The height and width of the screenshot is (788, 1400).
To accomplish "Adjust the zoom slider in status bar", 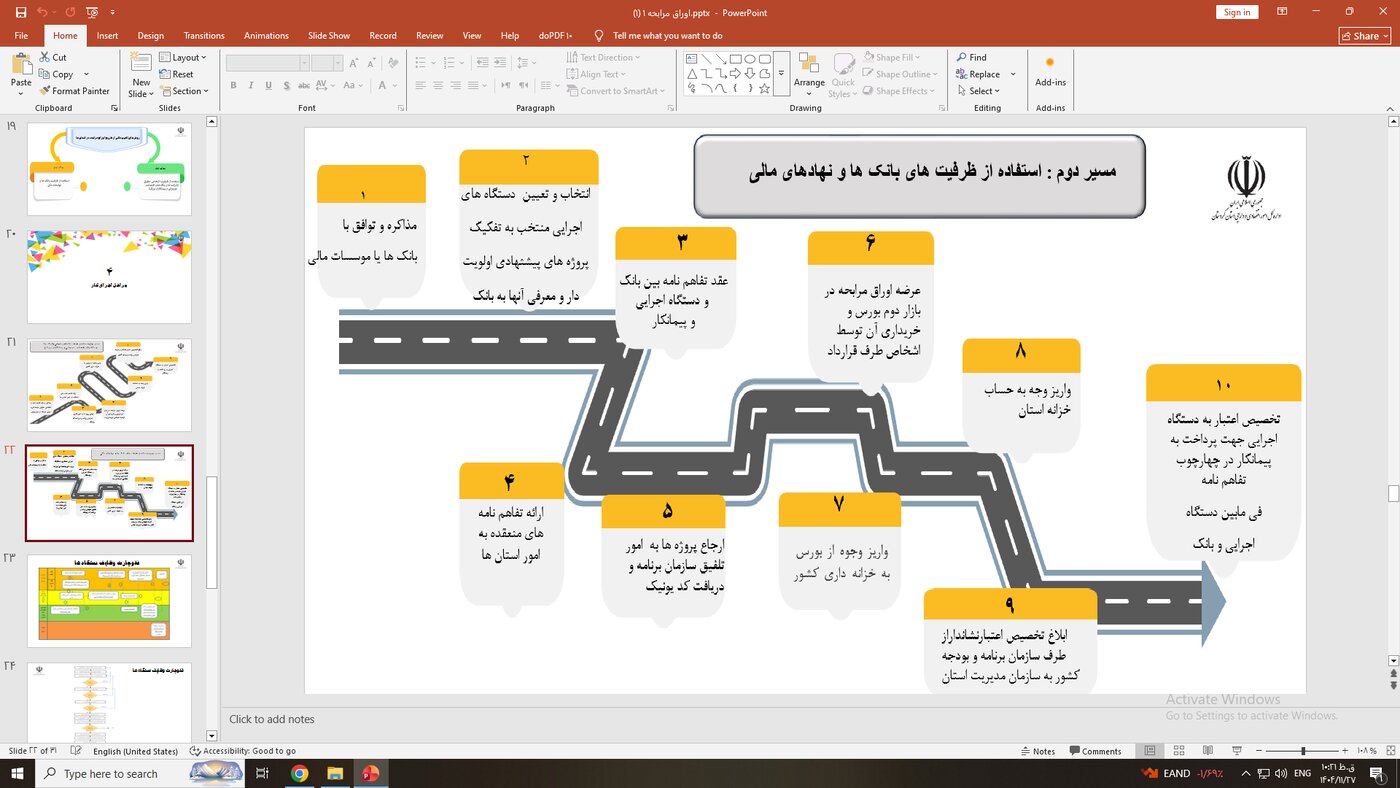I will pyautogui.click(x=1303, y=751).
